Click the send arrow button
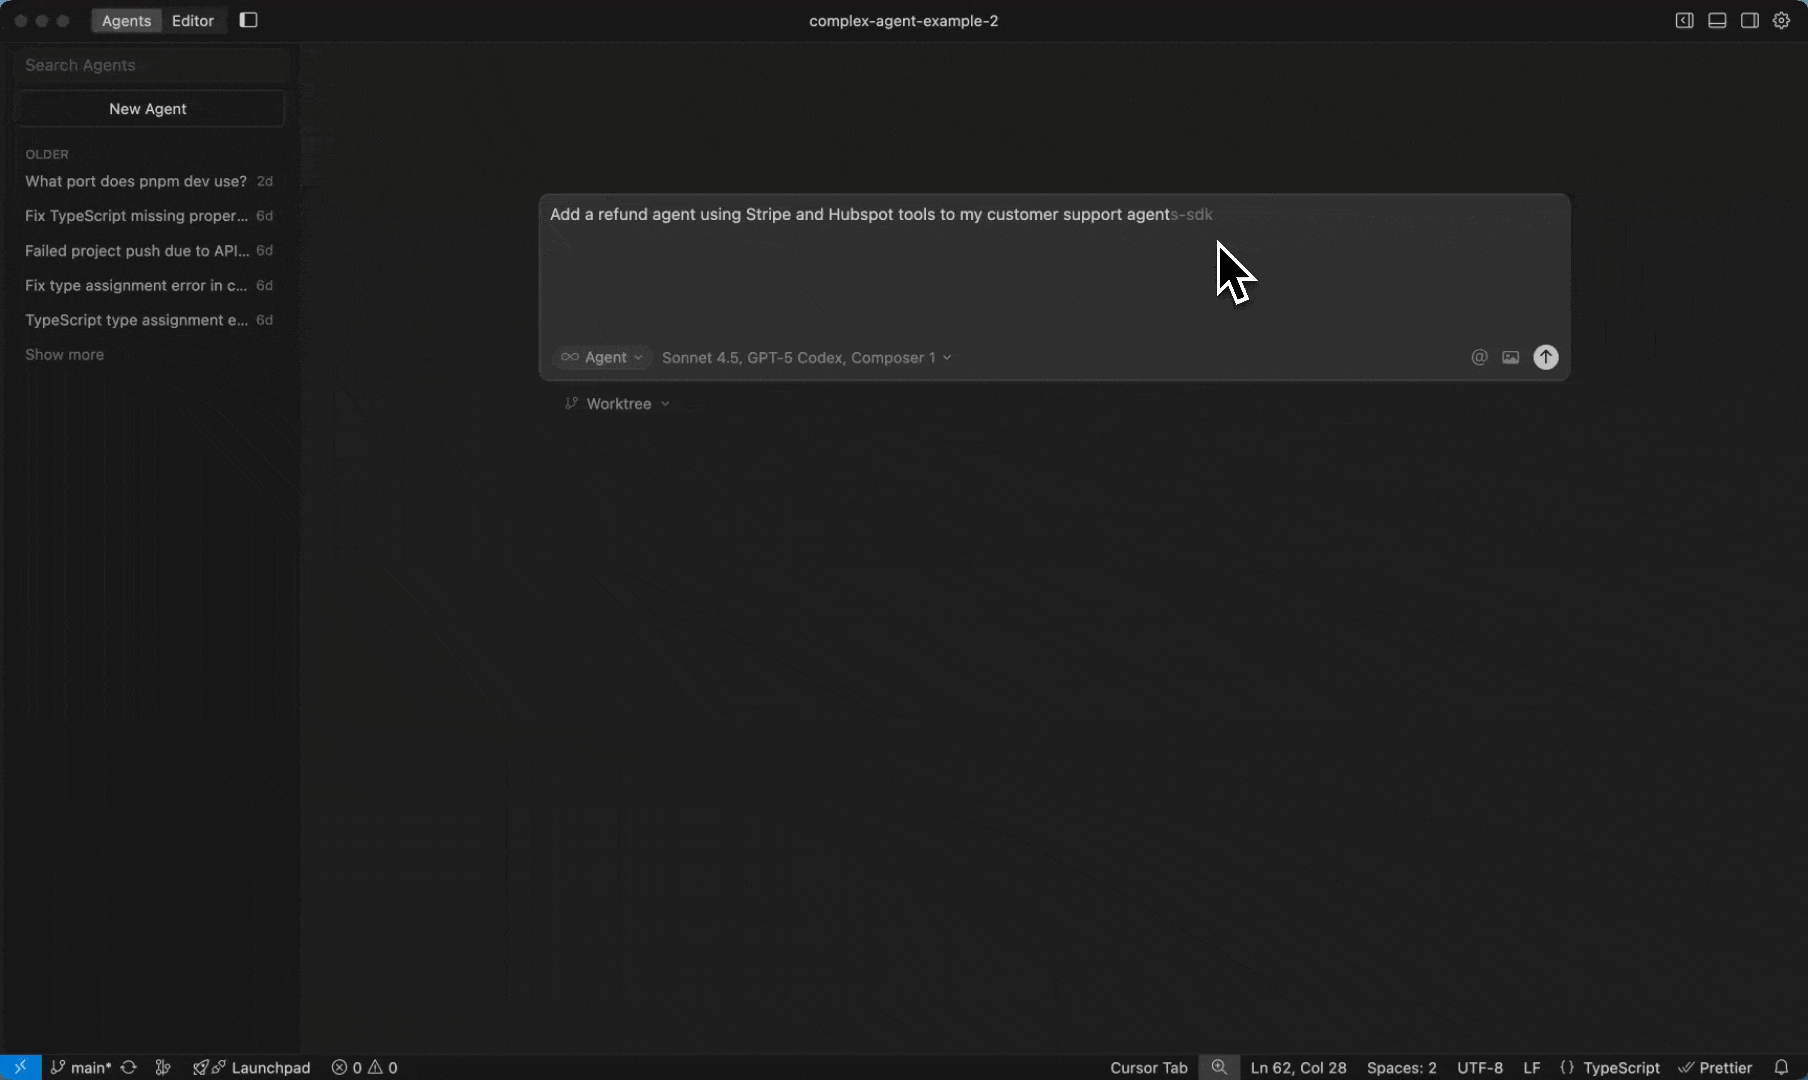Image resolution: width=1808 pixels, height=1080 pixels. click(1545, 357)
